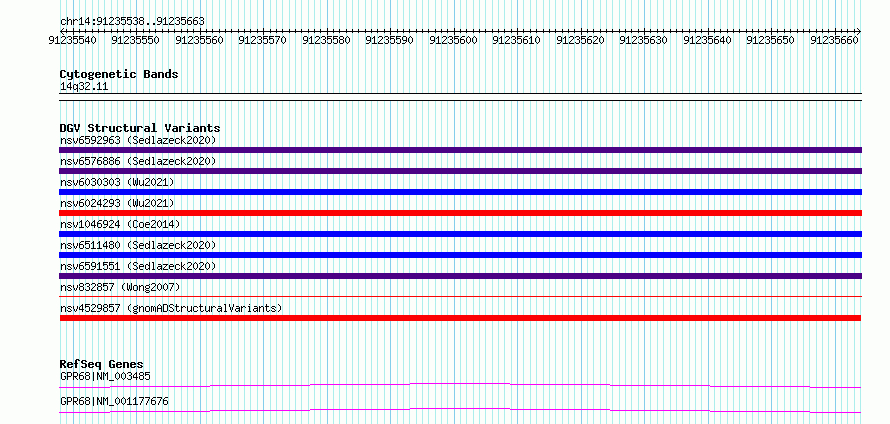Click the nsv6591551 (Sedlazeck2020) variant label
The image size is (890, 424).
click(x=138, y=266)
